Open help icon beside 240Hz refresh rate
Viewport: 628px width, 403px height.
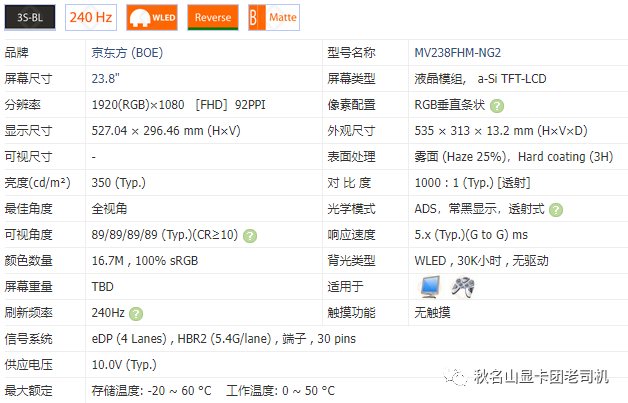136,314
